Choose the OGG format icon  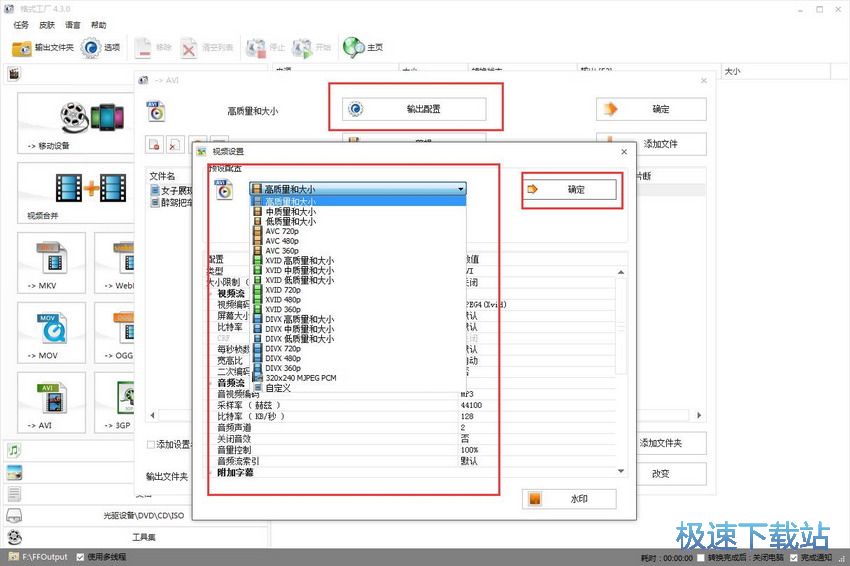point(125,327)
